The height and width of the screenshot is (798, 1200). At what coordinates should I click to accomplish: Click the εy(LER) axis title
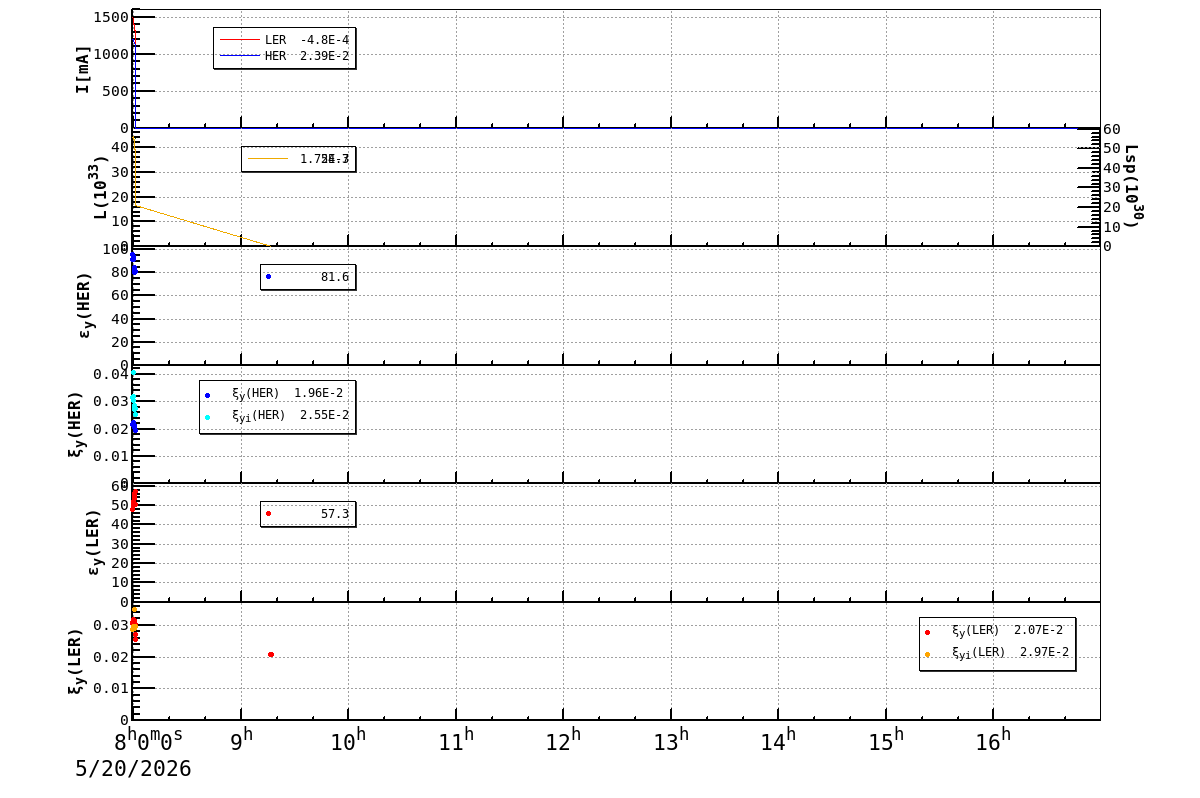pyautogui.click(x=94, y=542)
